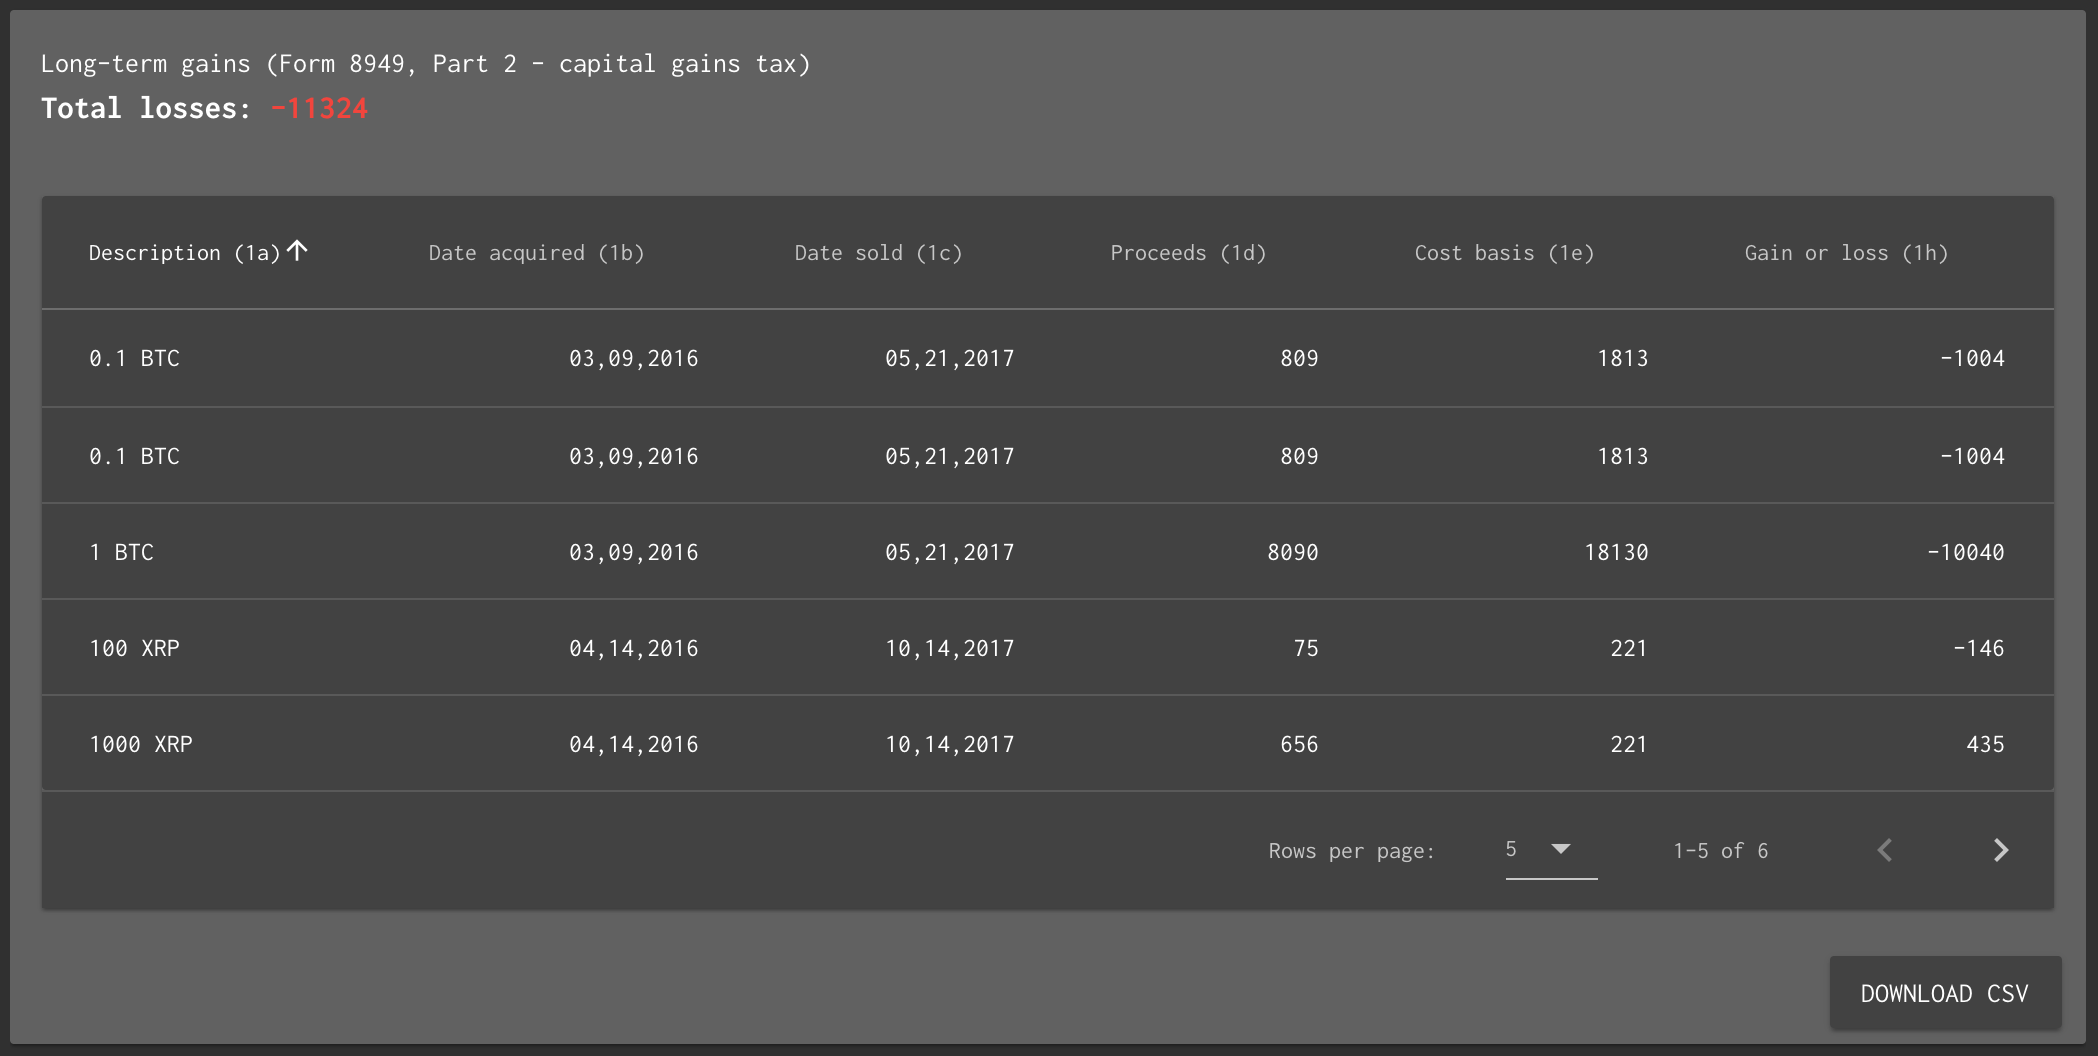Sort by Date acquired (1b) header
Viewport: 2098px width, 1056px height.
click(x=536, y=253)
